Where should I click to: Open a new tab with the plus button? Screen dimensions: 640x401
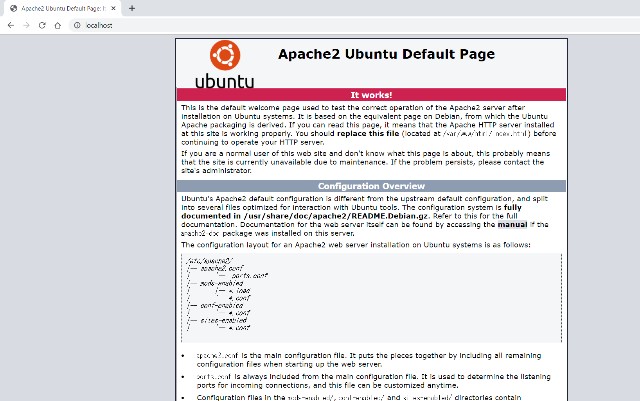click(132, 8)
